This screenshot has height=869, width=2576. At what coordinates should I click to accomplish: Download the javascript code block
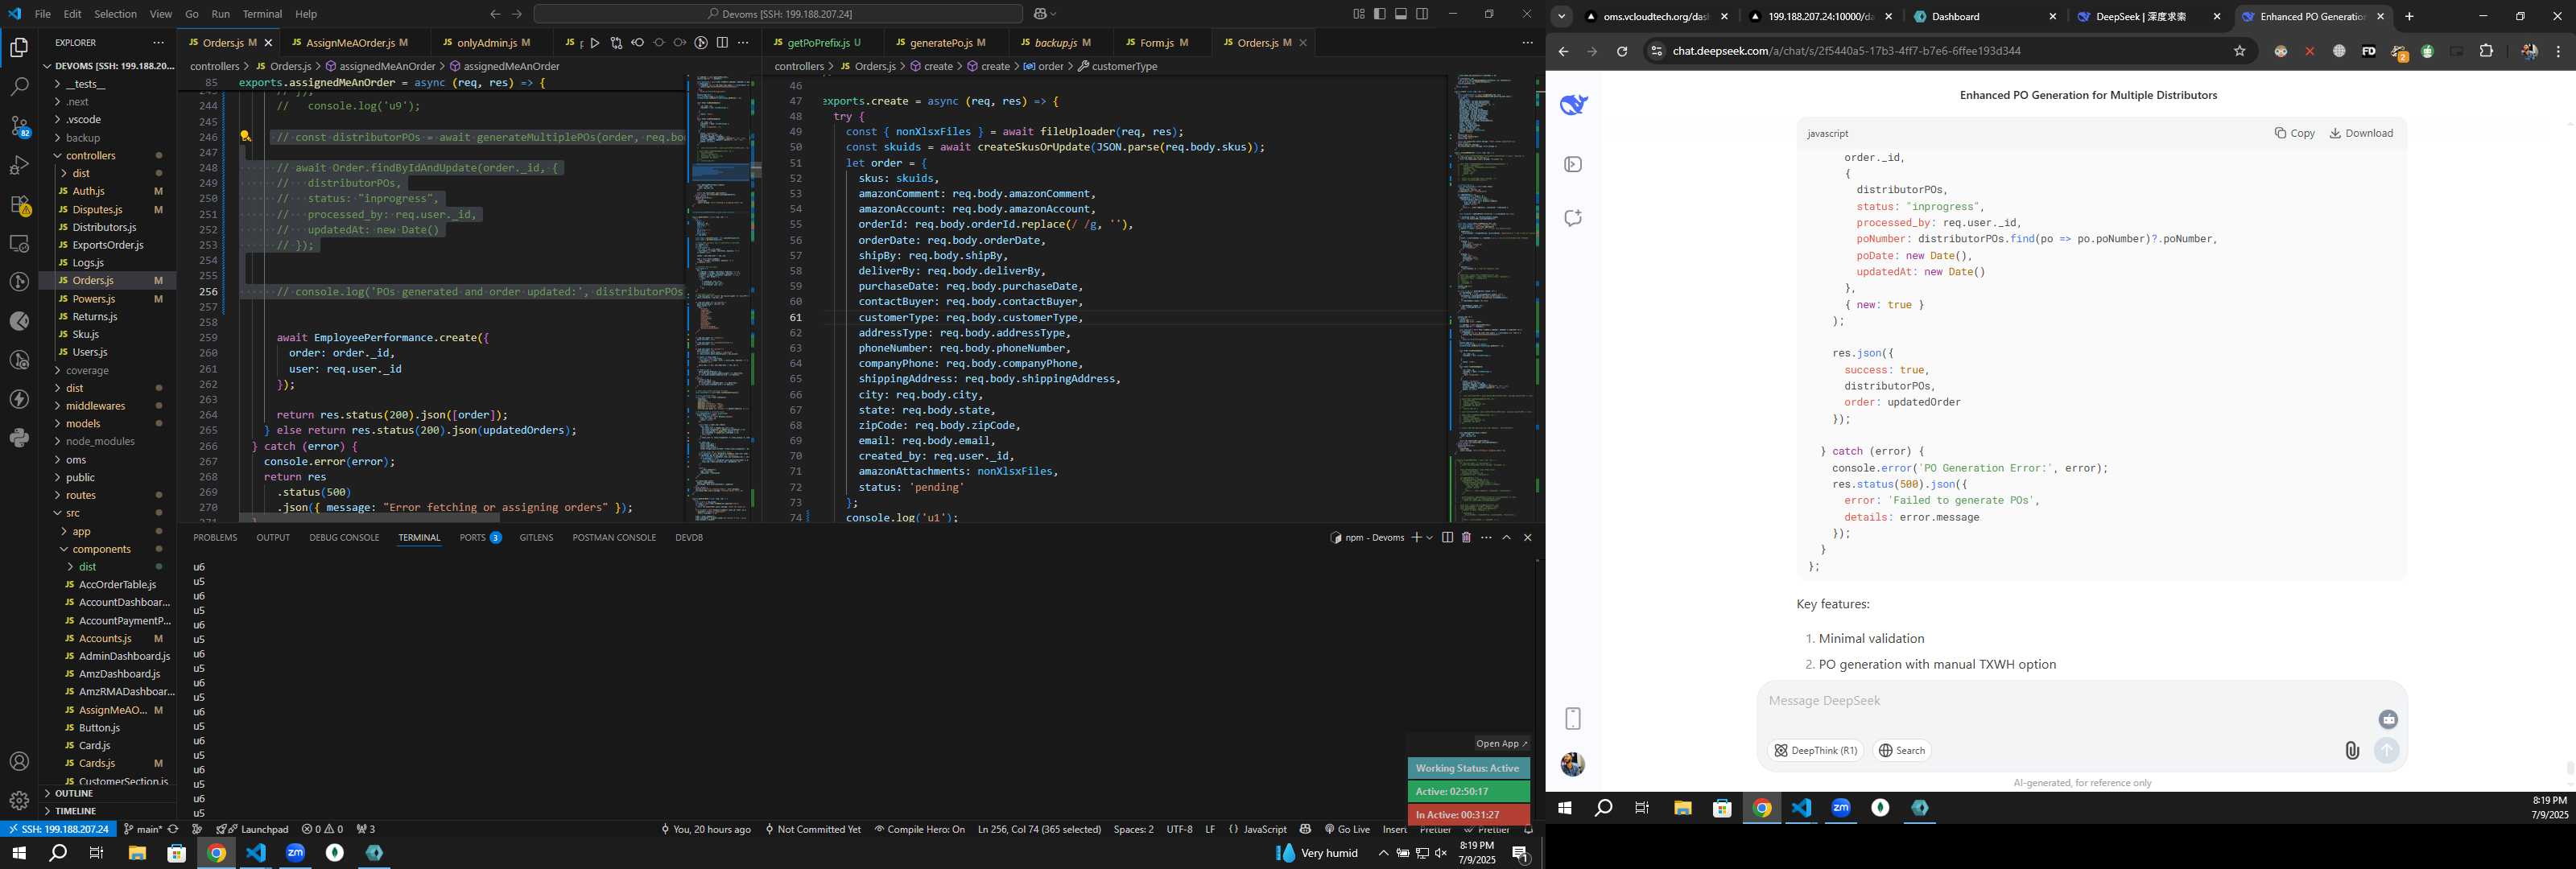(x=2361, y=133)
